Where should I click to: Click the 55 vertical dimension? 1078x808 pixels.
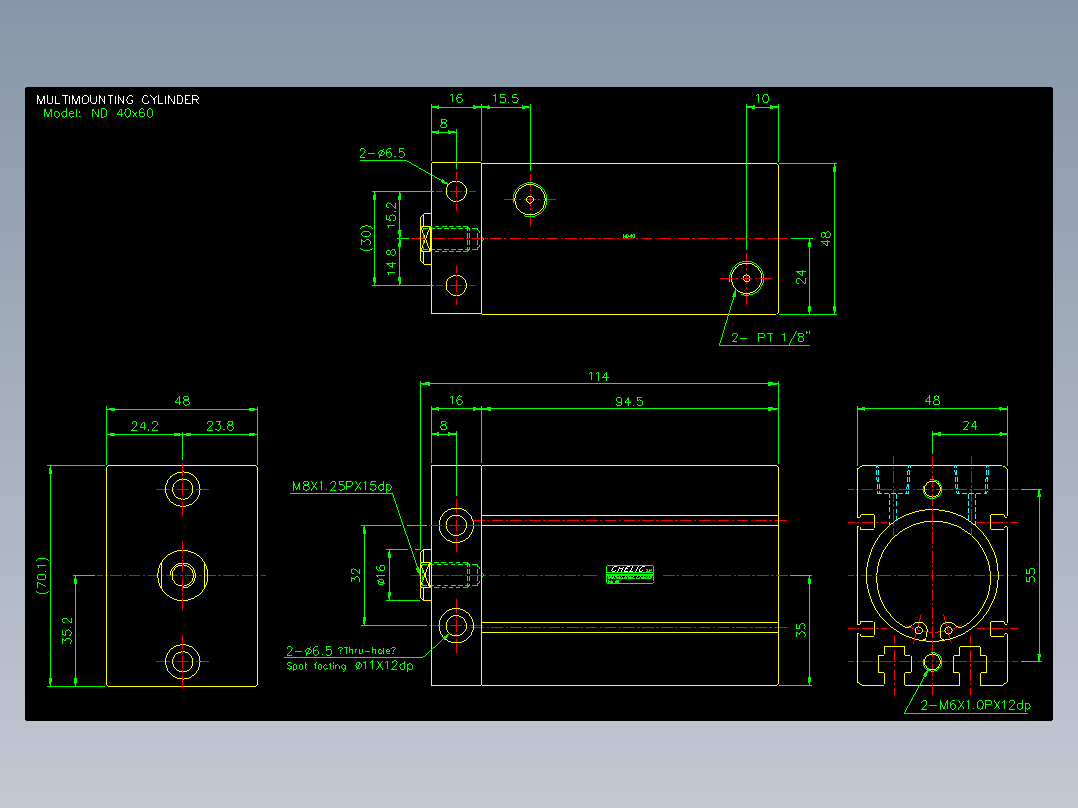point(1030,575)
